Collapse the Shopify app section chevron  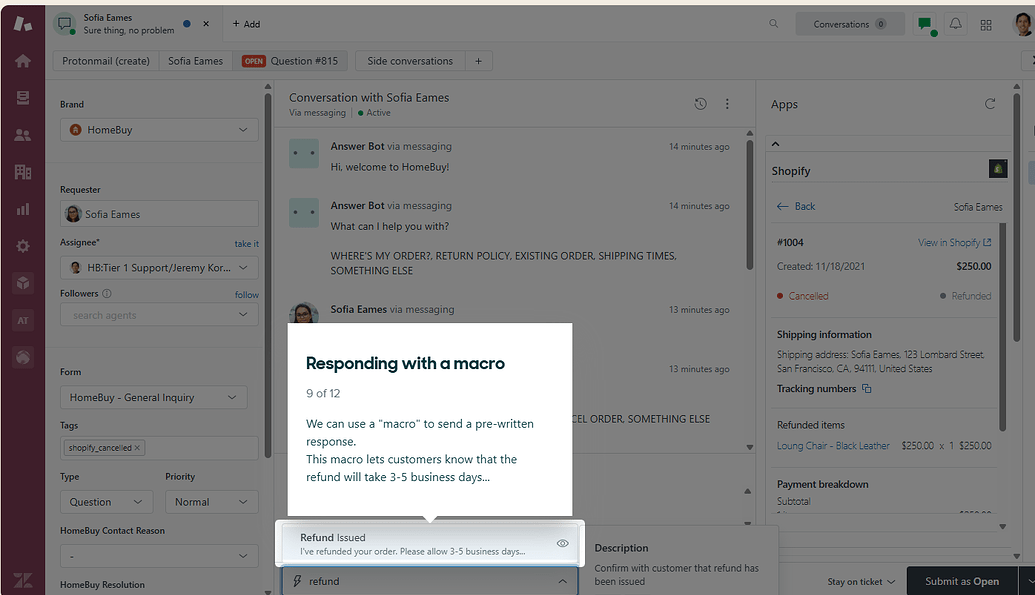point(776,144)
